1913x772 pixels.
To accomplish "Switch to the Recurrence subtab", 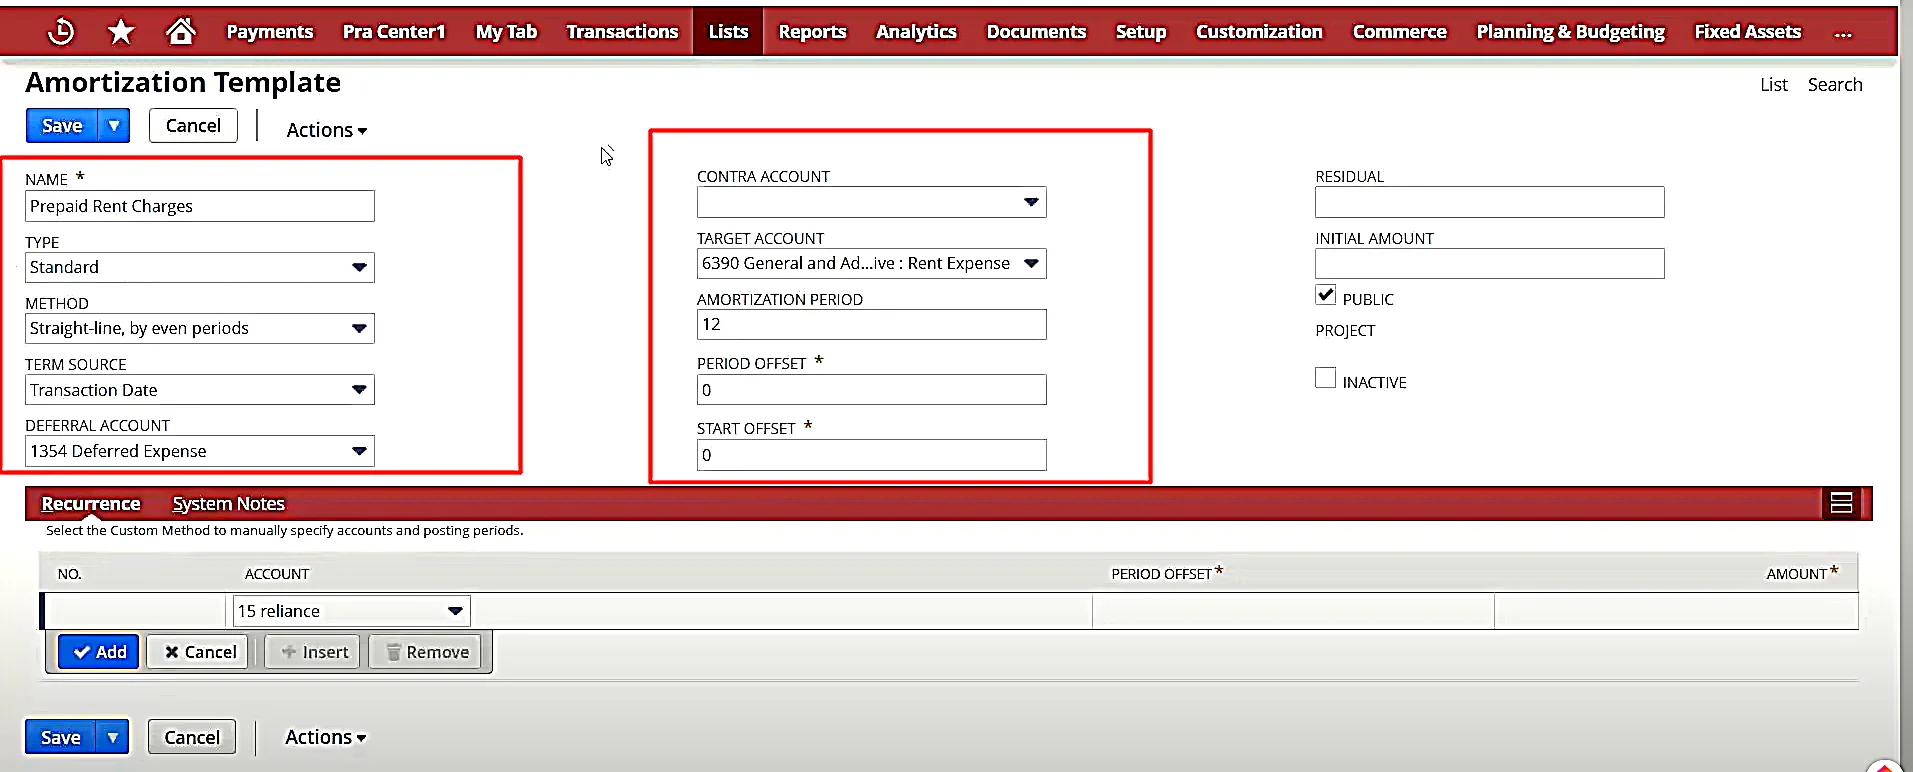I will click(90, 504).
